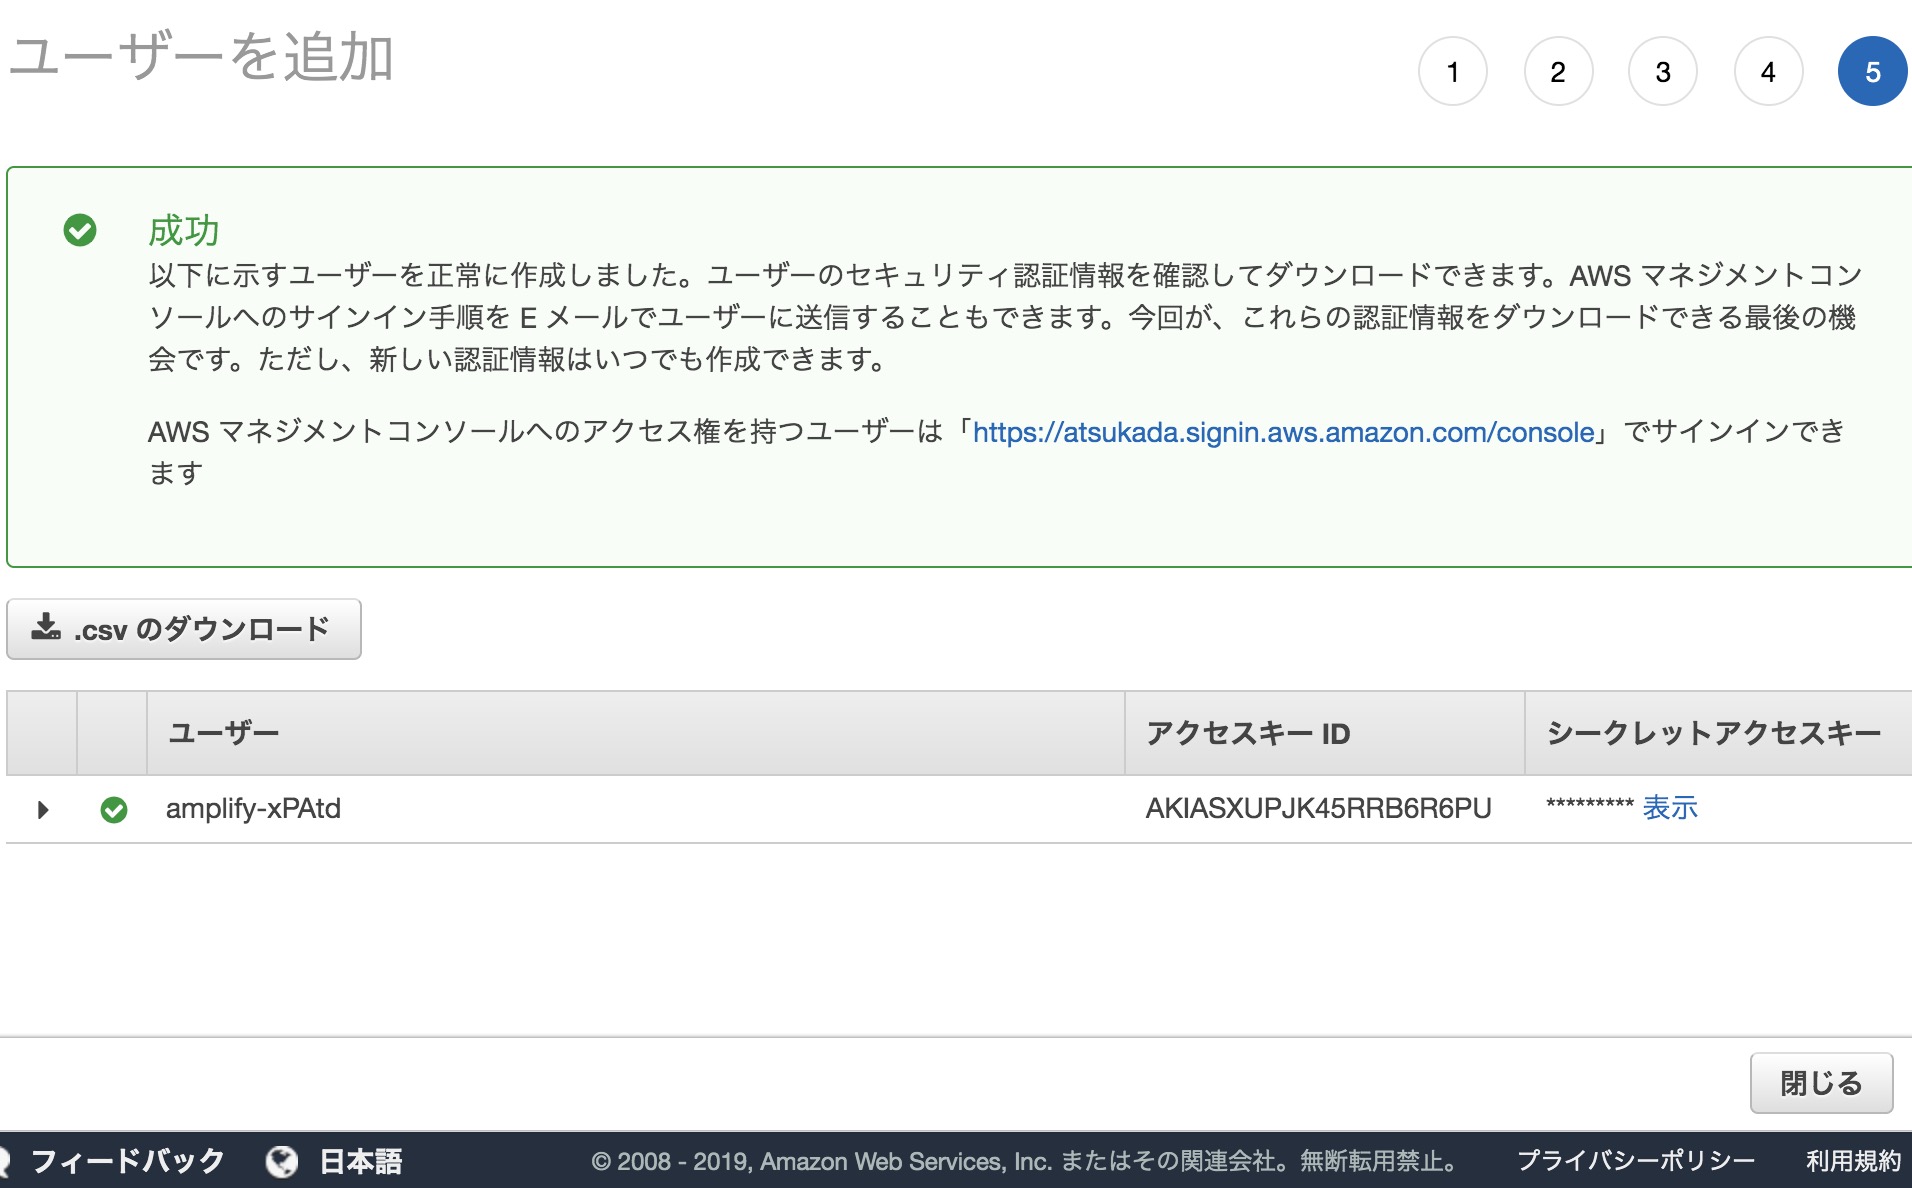This screenshot has height=1188, width=1912.
Task: Show the secret access key via 表示
Action: (1670, 808)
